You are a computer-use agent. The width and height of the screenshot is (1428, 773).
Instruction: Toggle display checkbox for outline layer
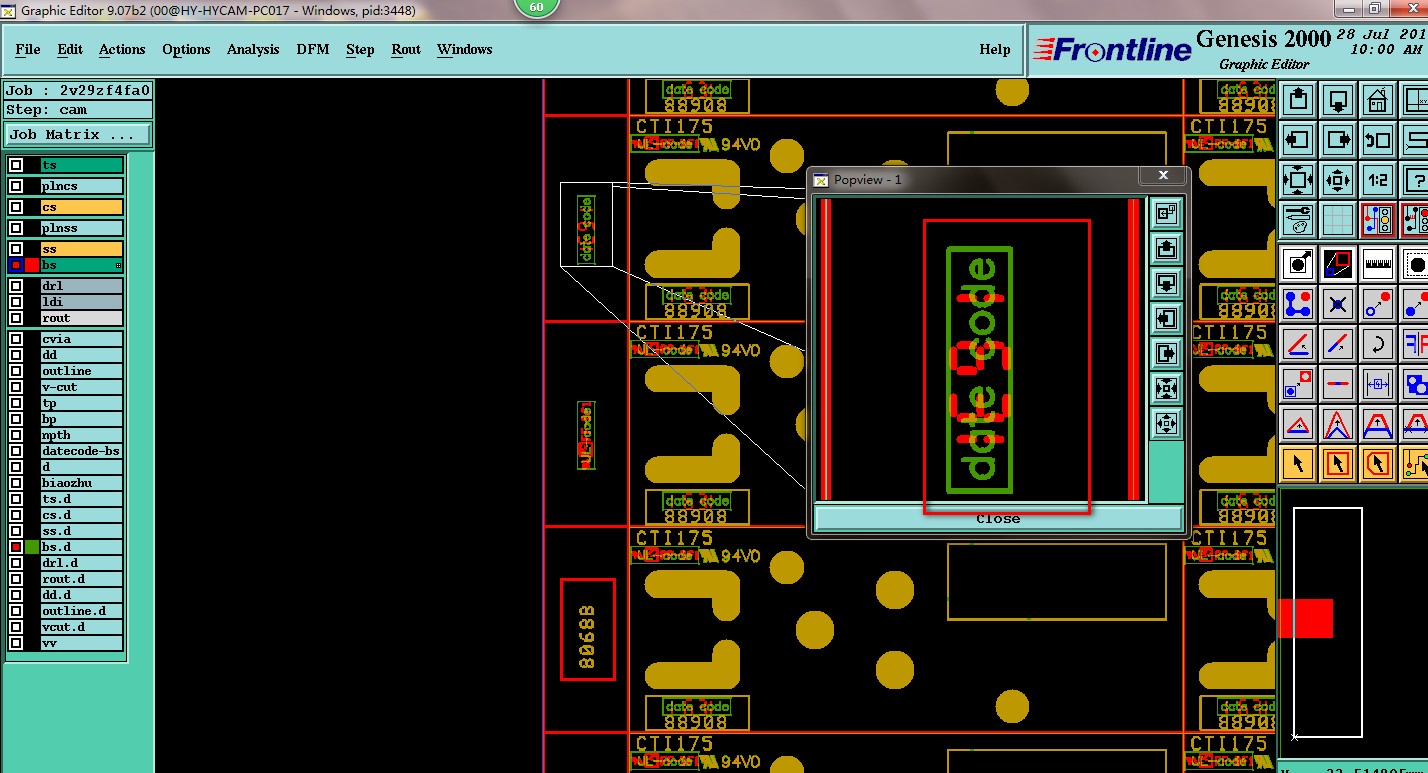point(16,371)
